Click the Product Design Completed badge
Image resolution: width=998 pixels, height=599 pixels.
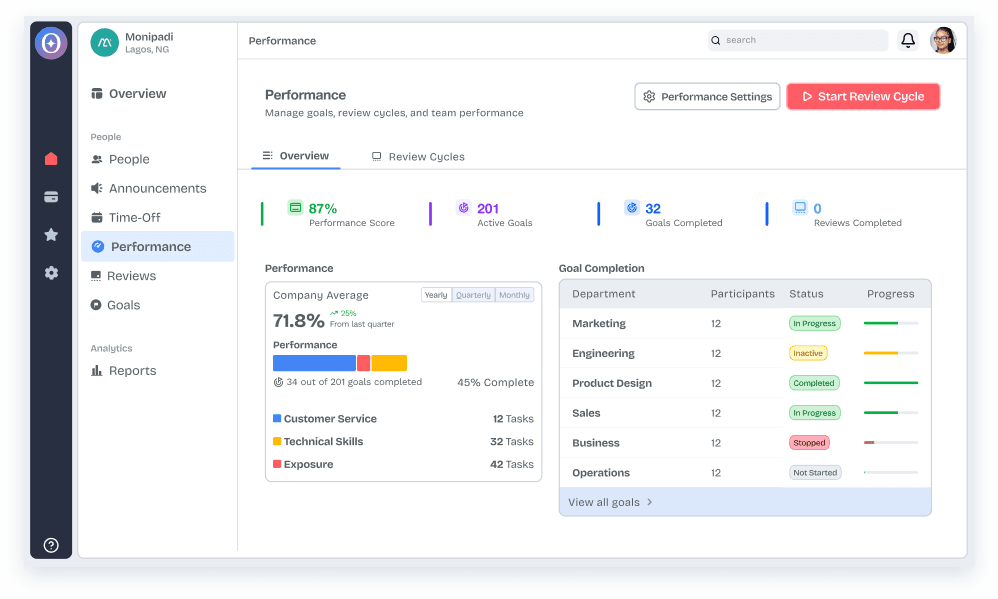pyautogui.click(x=813, y=383)
